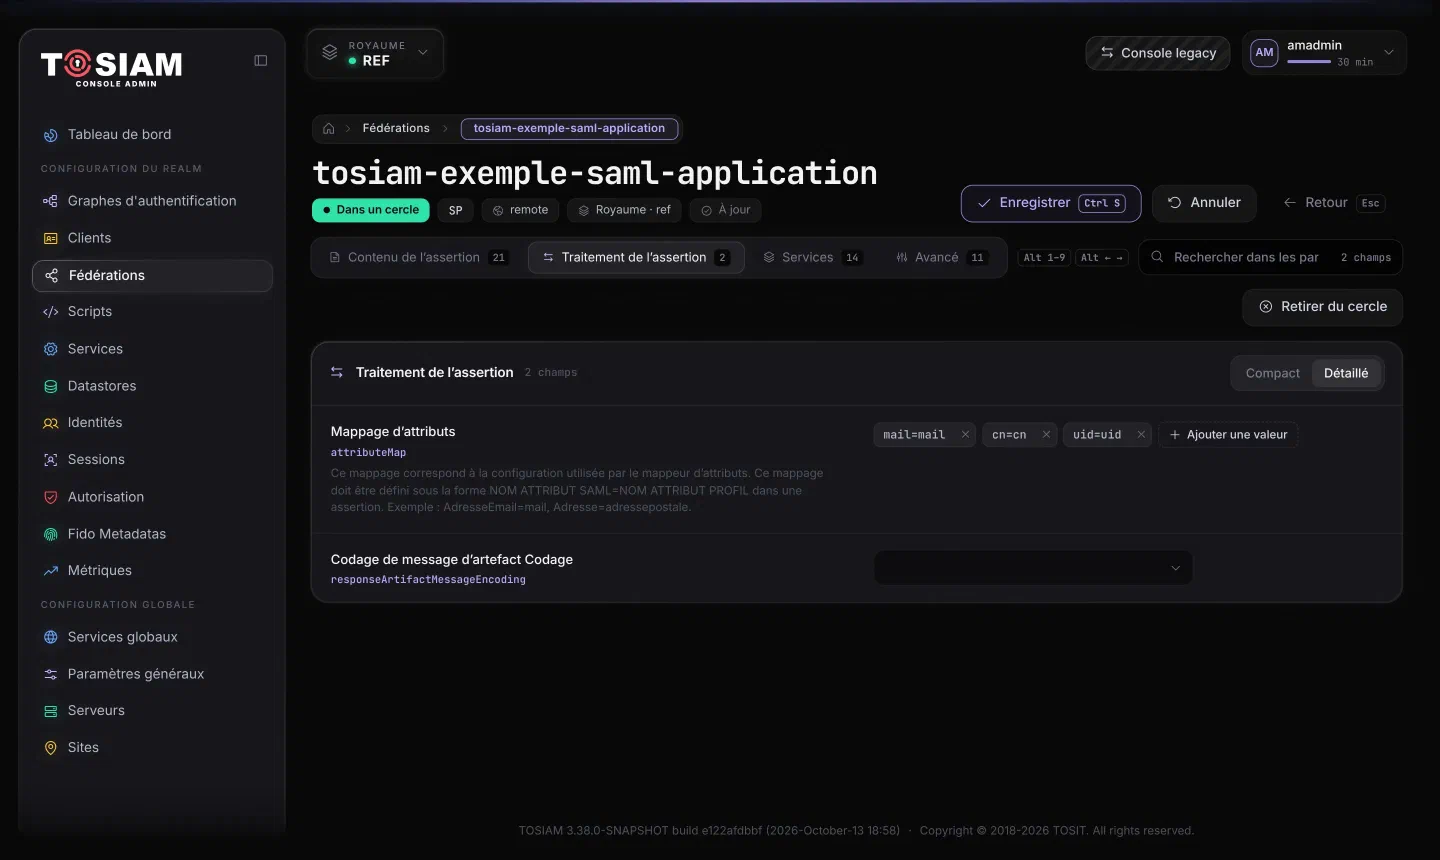Screen dimensions: 1440x860
Task: Switch to Console legacy
Action: pyautogui.click(x=1158, y=53)
